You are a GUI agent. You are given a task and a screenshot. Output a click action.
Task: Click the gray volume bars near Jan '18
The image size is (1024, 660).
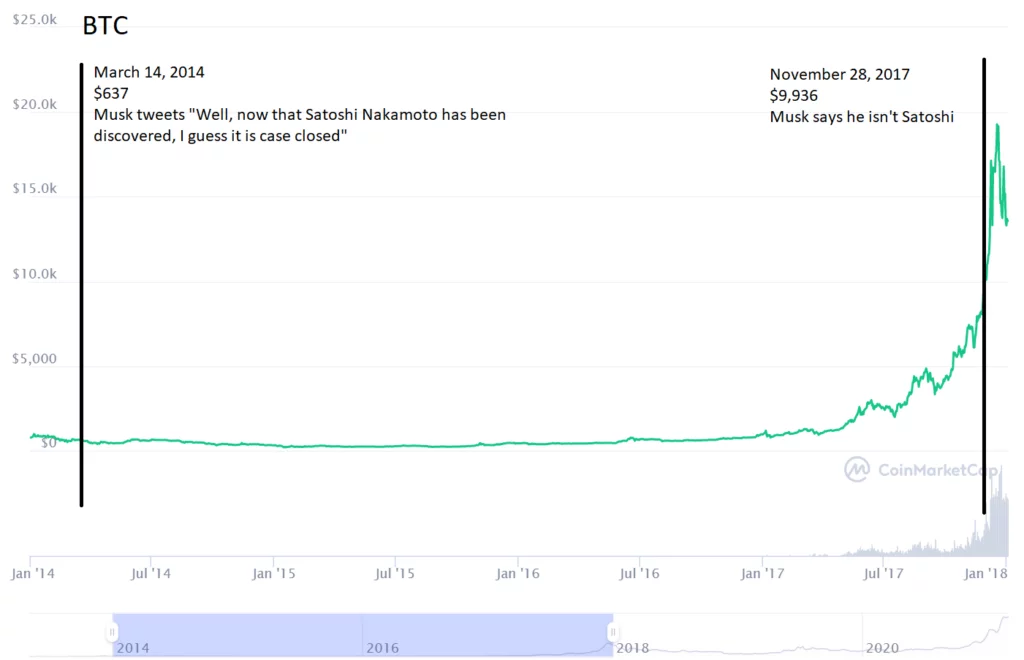point(998,520)
